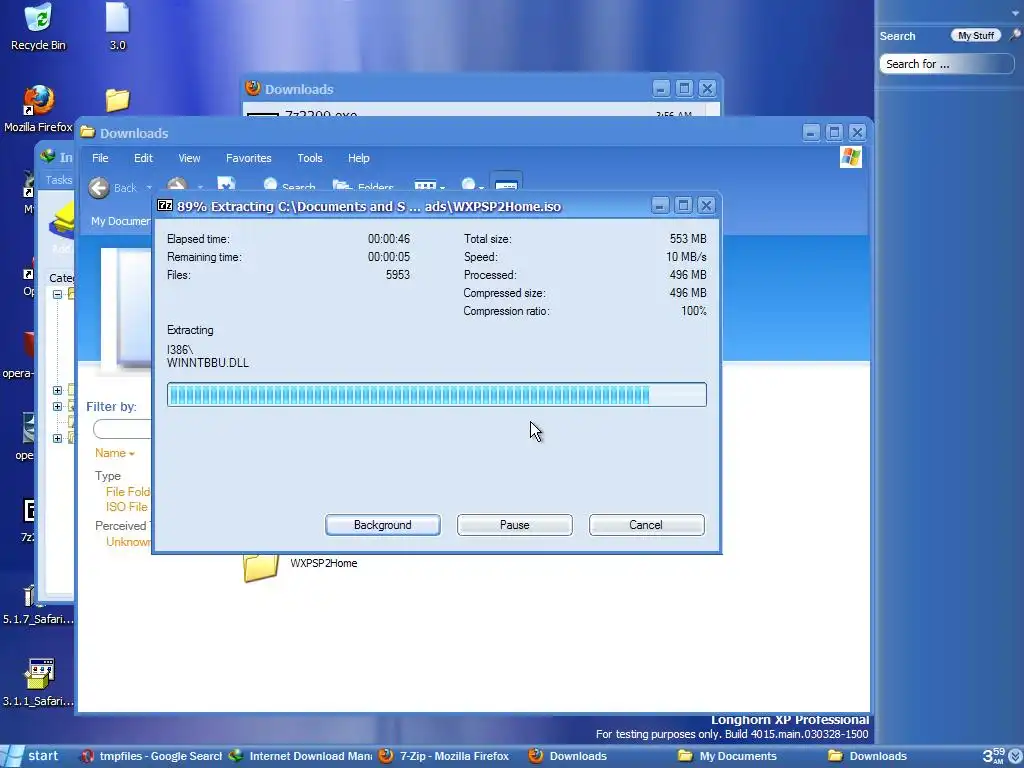This screenshot has width=1024, height=768.
Task: Click the My Documents breadcrumb in Downloads
Action: 121,221
